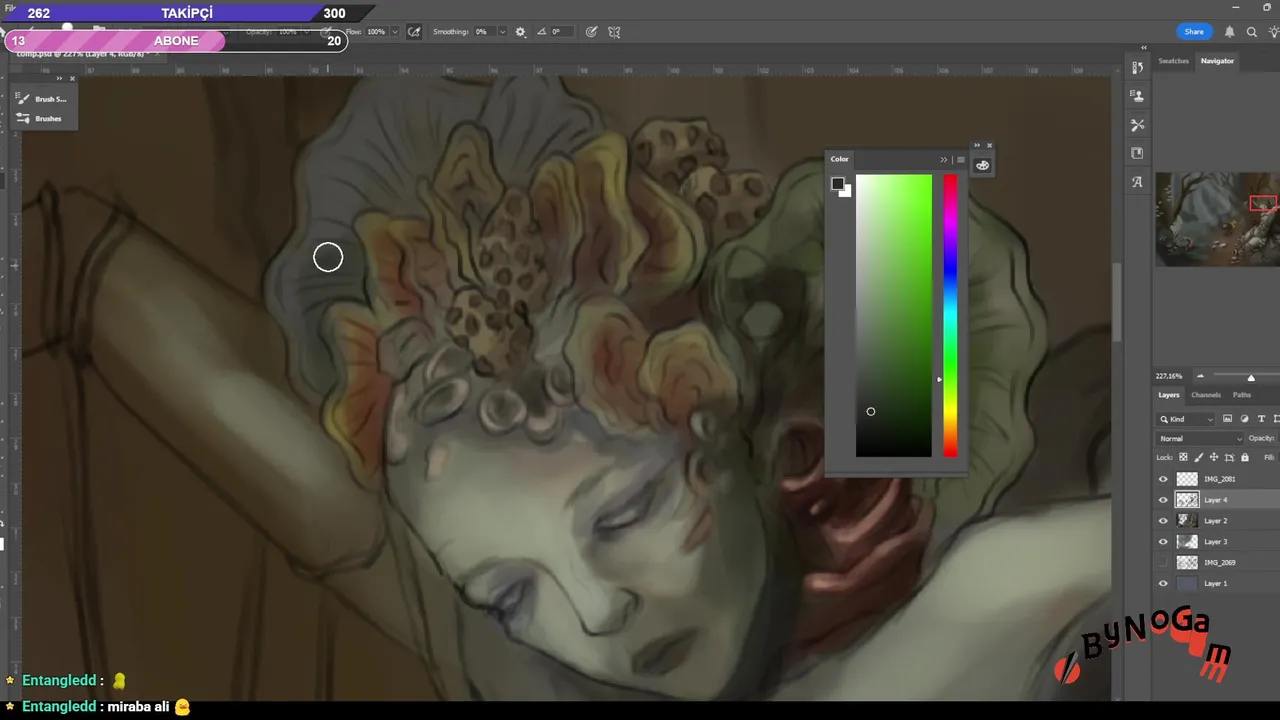
Task: Open the layer Kind filter dropdown
Action: [x=1186, y=419]
